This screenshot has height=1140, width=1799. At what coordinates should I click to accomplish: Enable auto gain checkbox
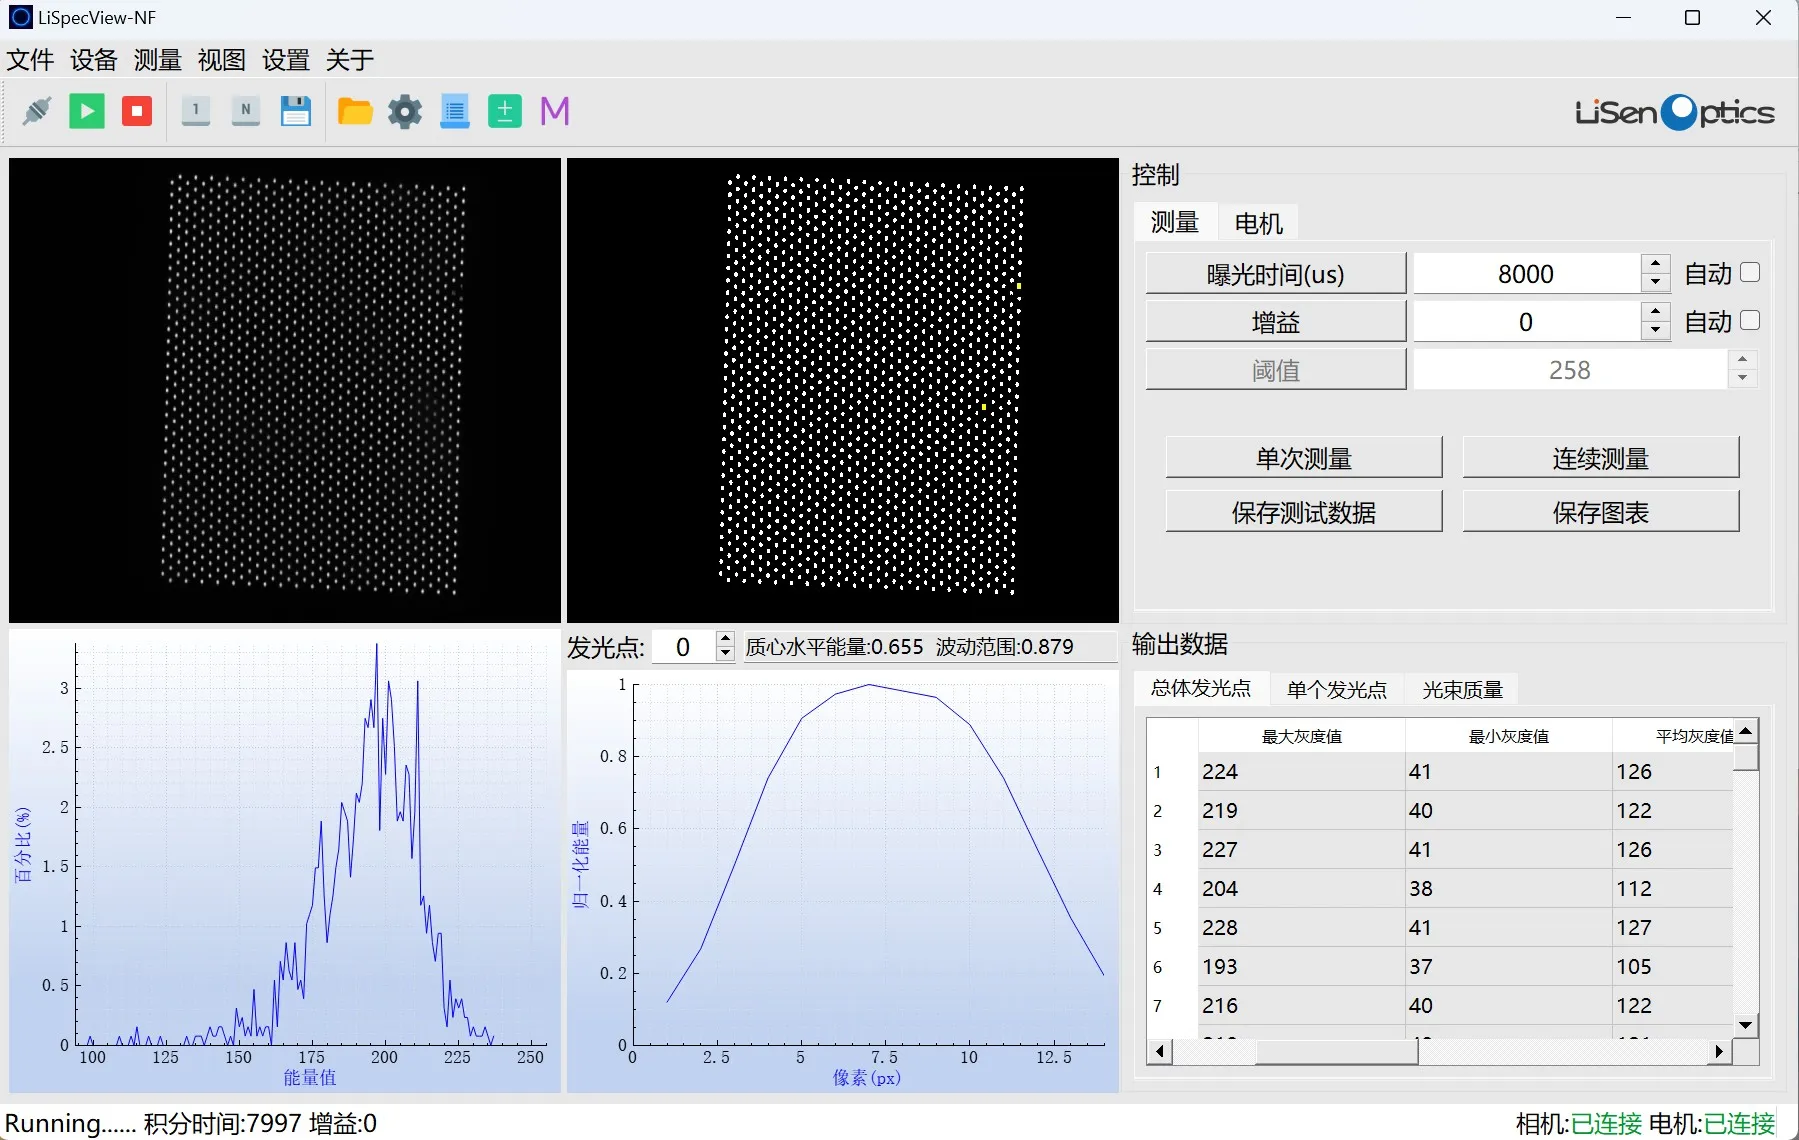(1750, 321)
